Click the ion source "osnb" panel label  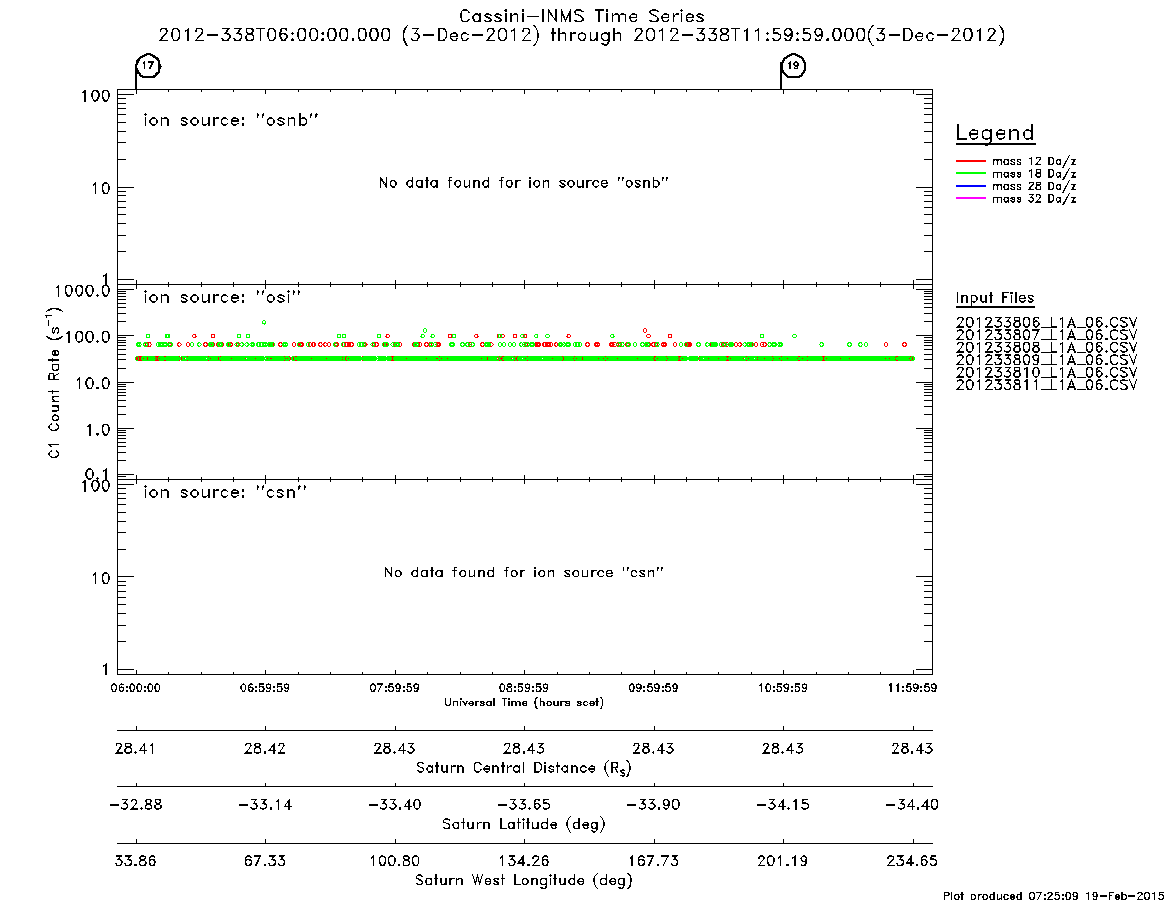pos(231,120)
